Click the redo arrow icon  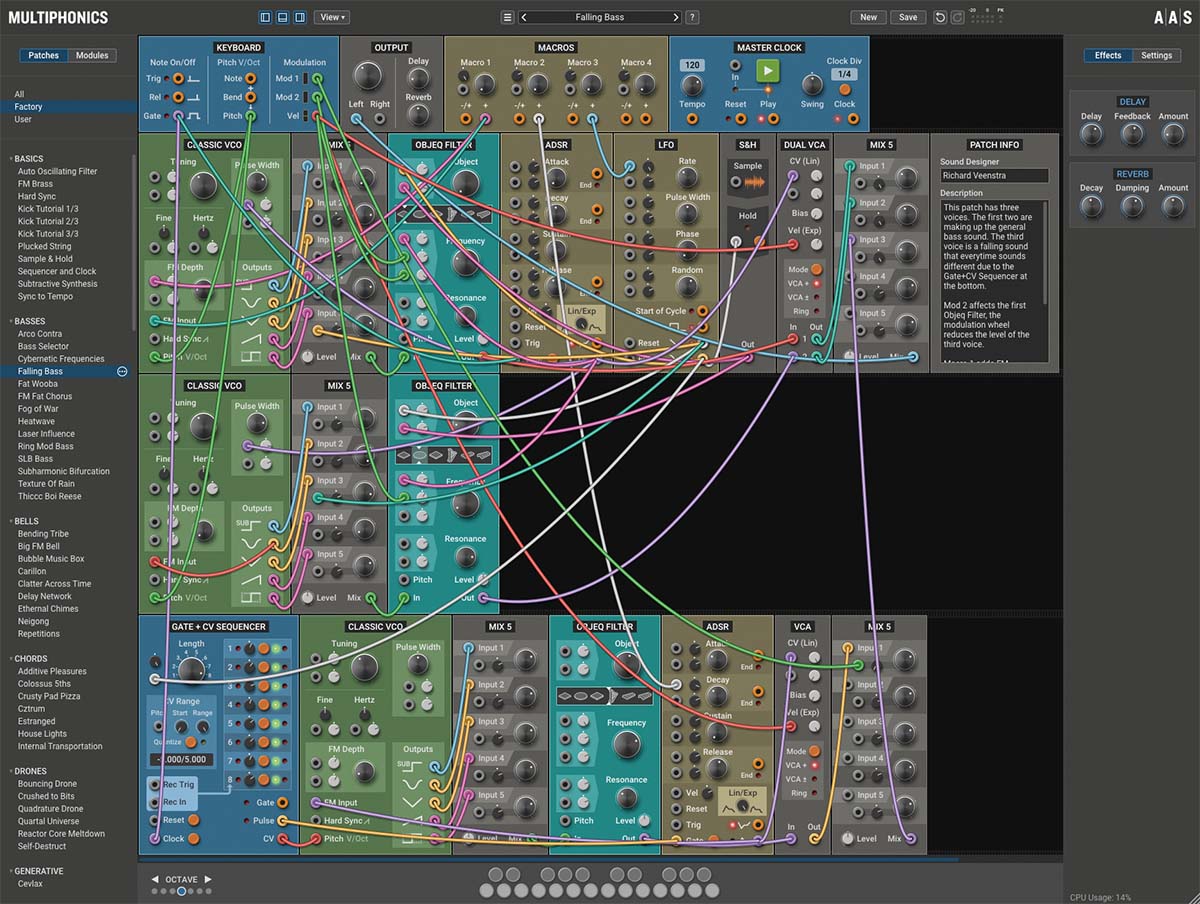957,17
